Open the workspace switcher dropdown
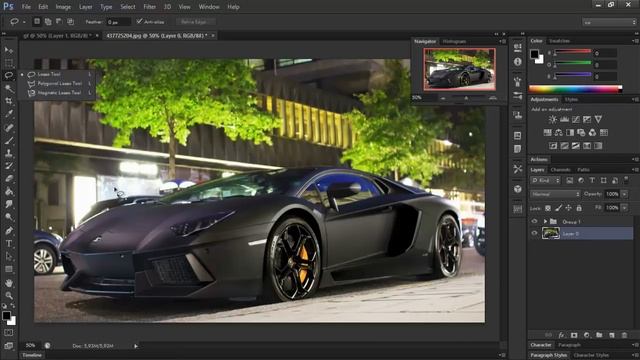 pyautogui.click(x=609, y=22)
